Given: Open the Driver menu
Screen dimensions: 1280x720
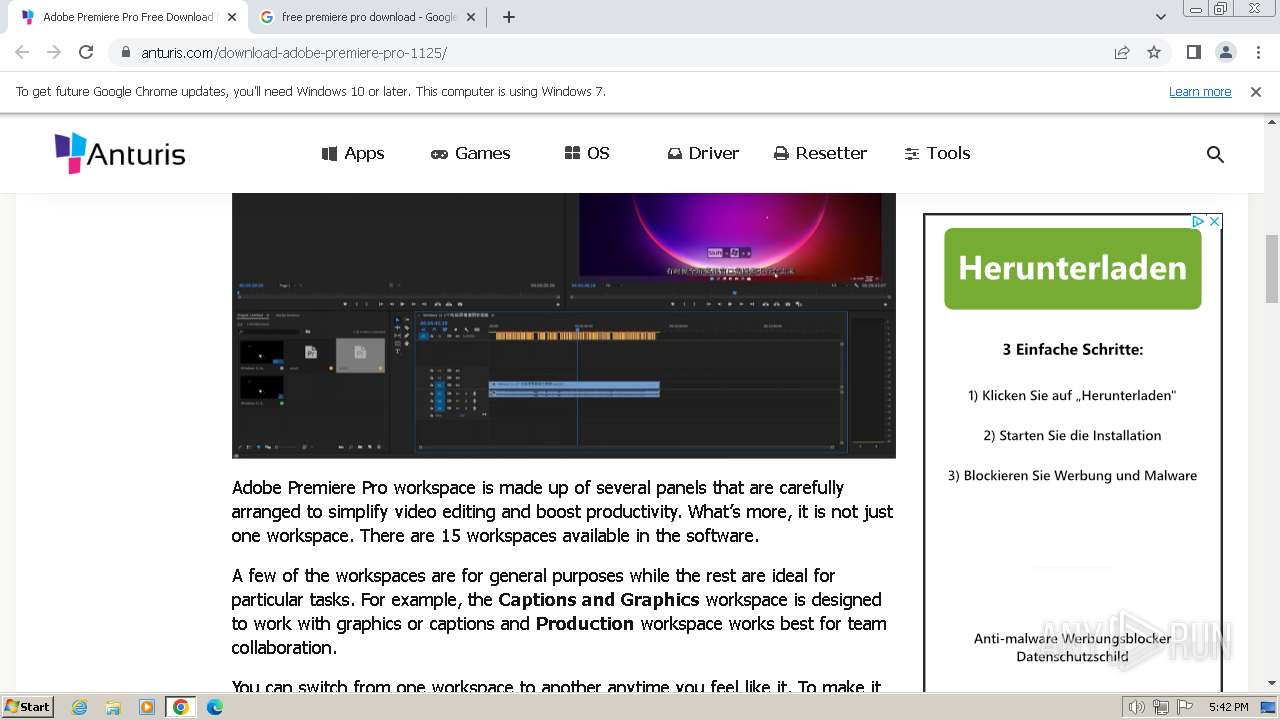Looking at the screenshot, I should tap(703, 153).
